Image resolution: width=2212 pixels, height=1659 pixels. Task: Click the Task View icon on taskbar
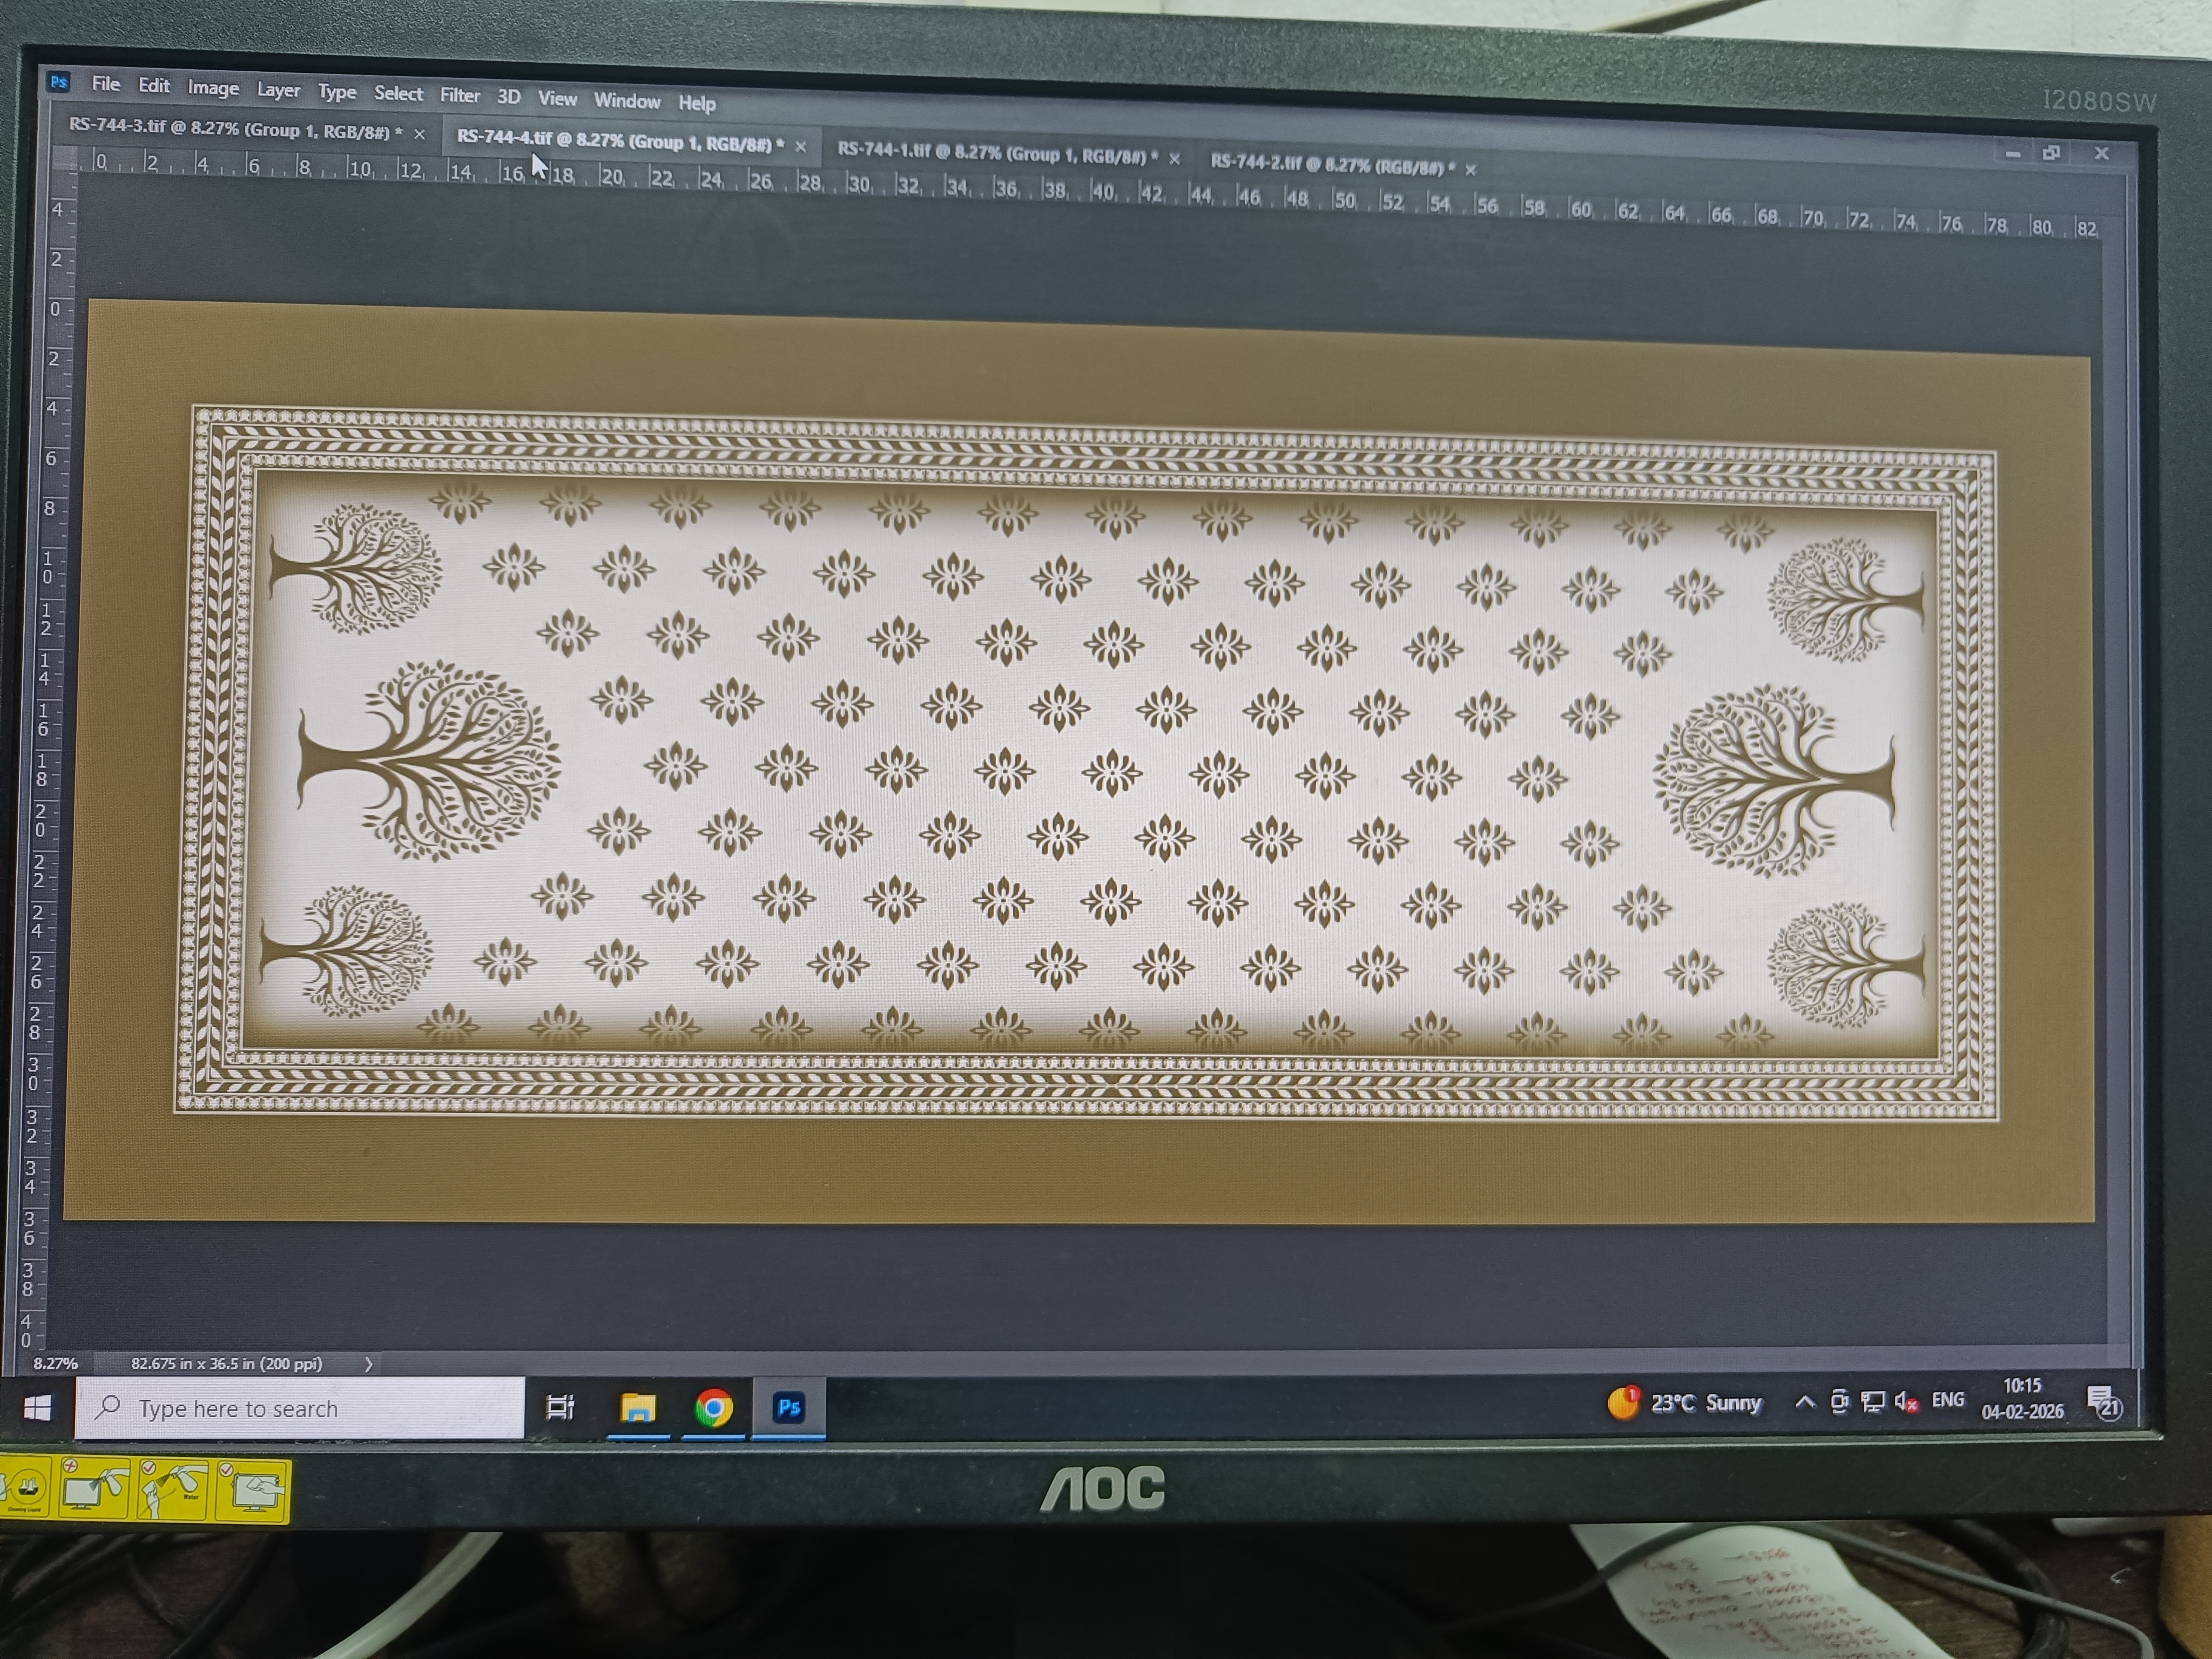(560, 1408)
